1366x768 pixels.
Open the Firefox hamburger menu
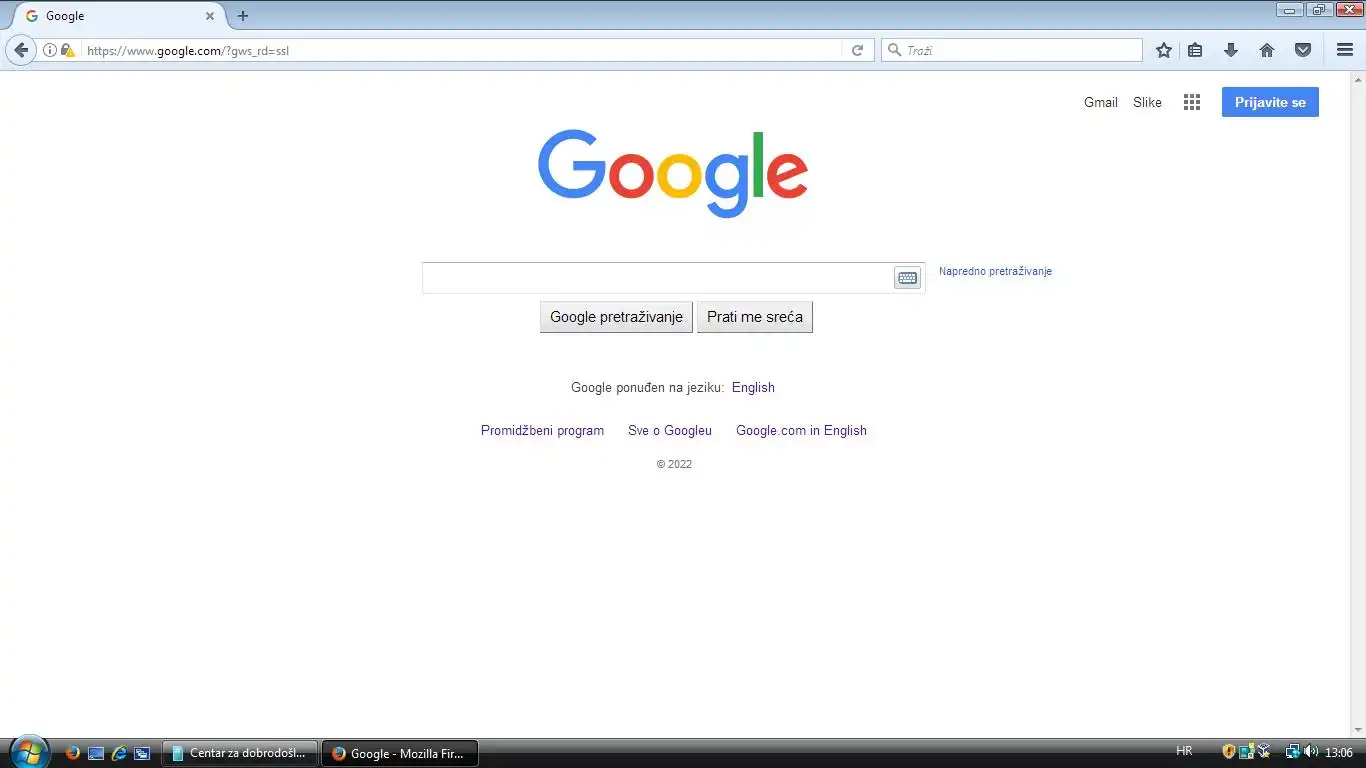1345,50
